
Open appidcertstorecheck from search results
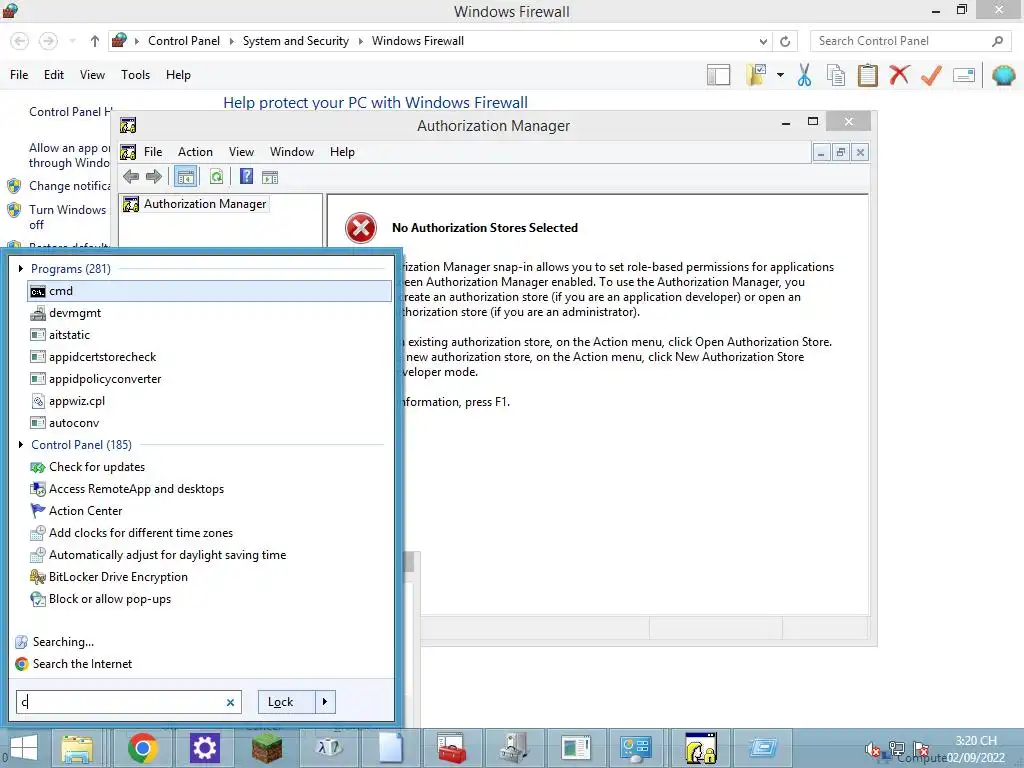click(210, 357)
